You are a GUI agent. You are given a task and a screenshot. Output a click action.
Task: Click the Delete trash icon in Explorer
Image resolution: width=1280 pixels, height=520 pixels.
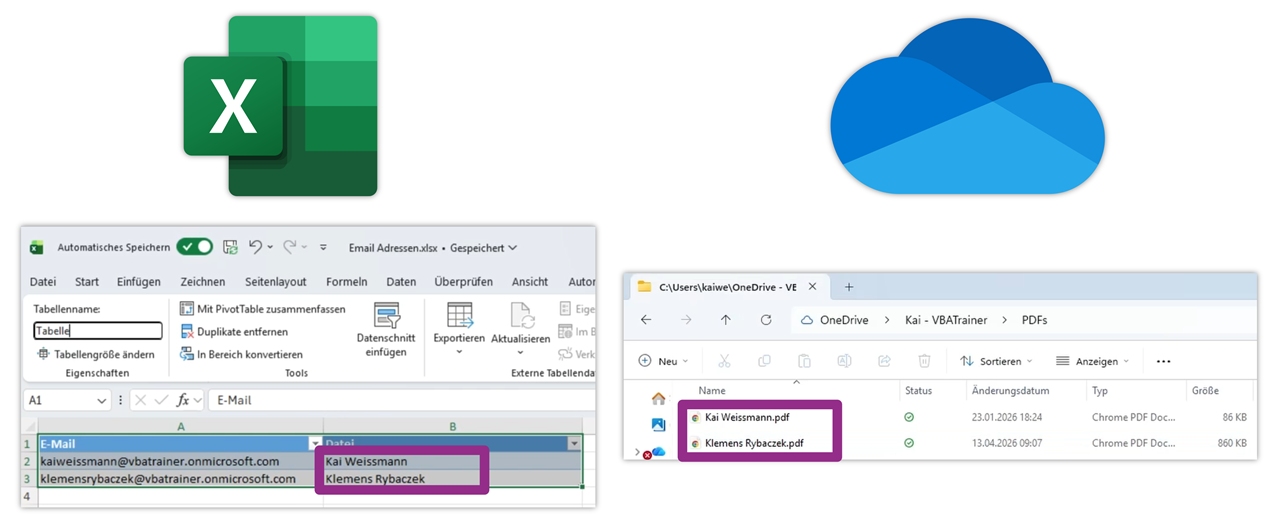pos(925,361)
